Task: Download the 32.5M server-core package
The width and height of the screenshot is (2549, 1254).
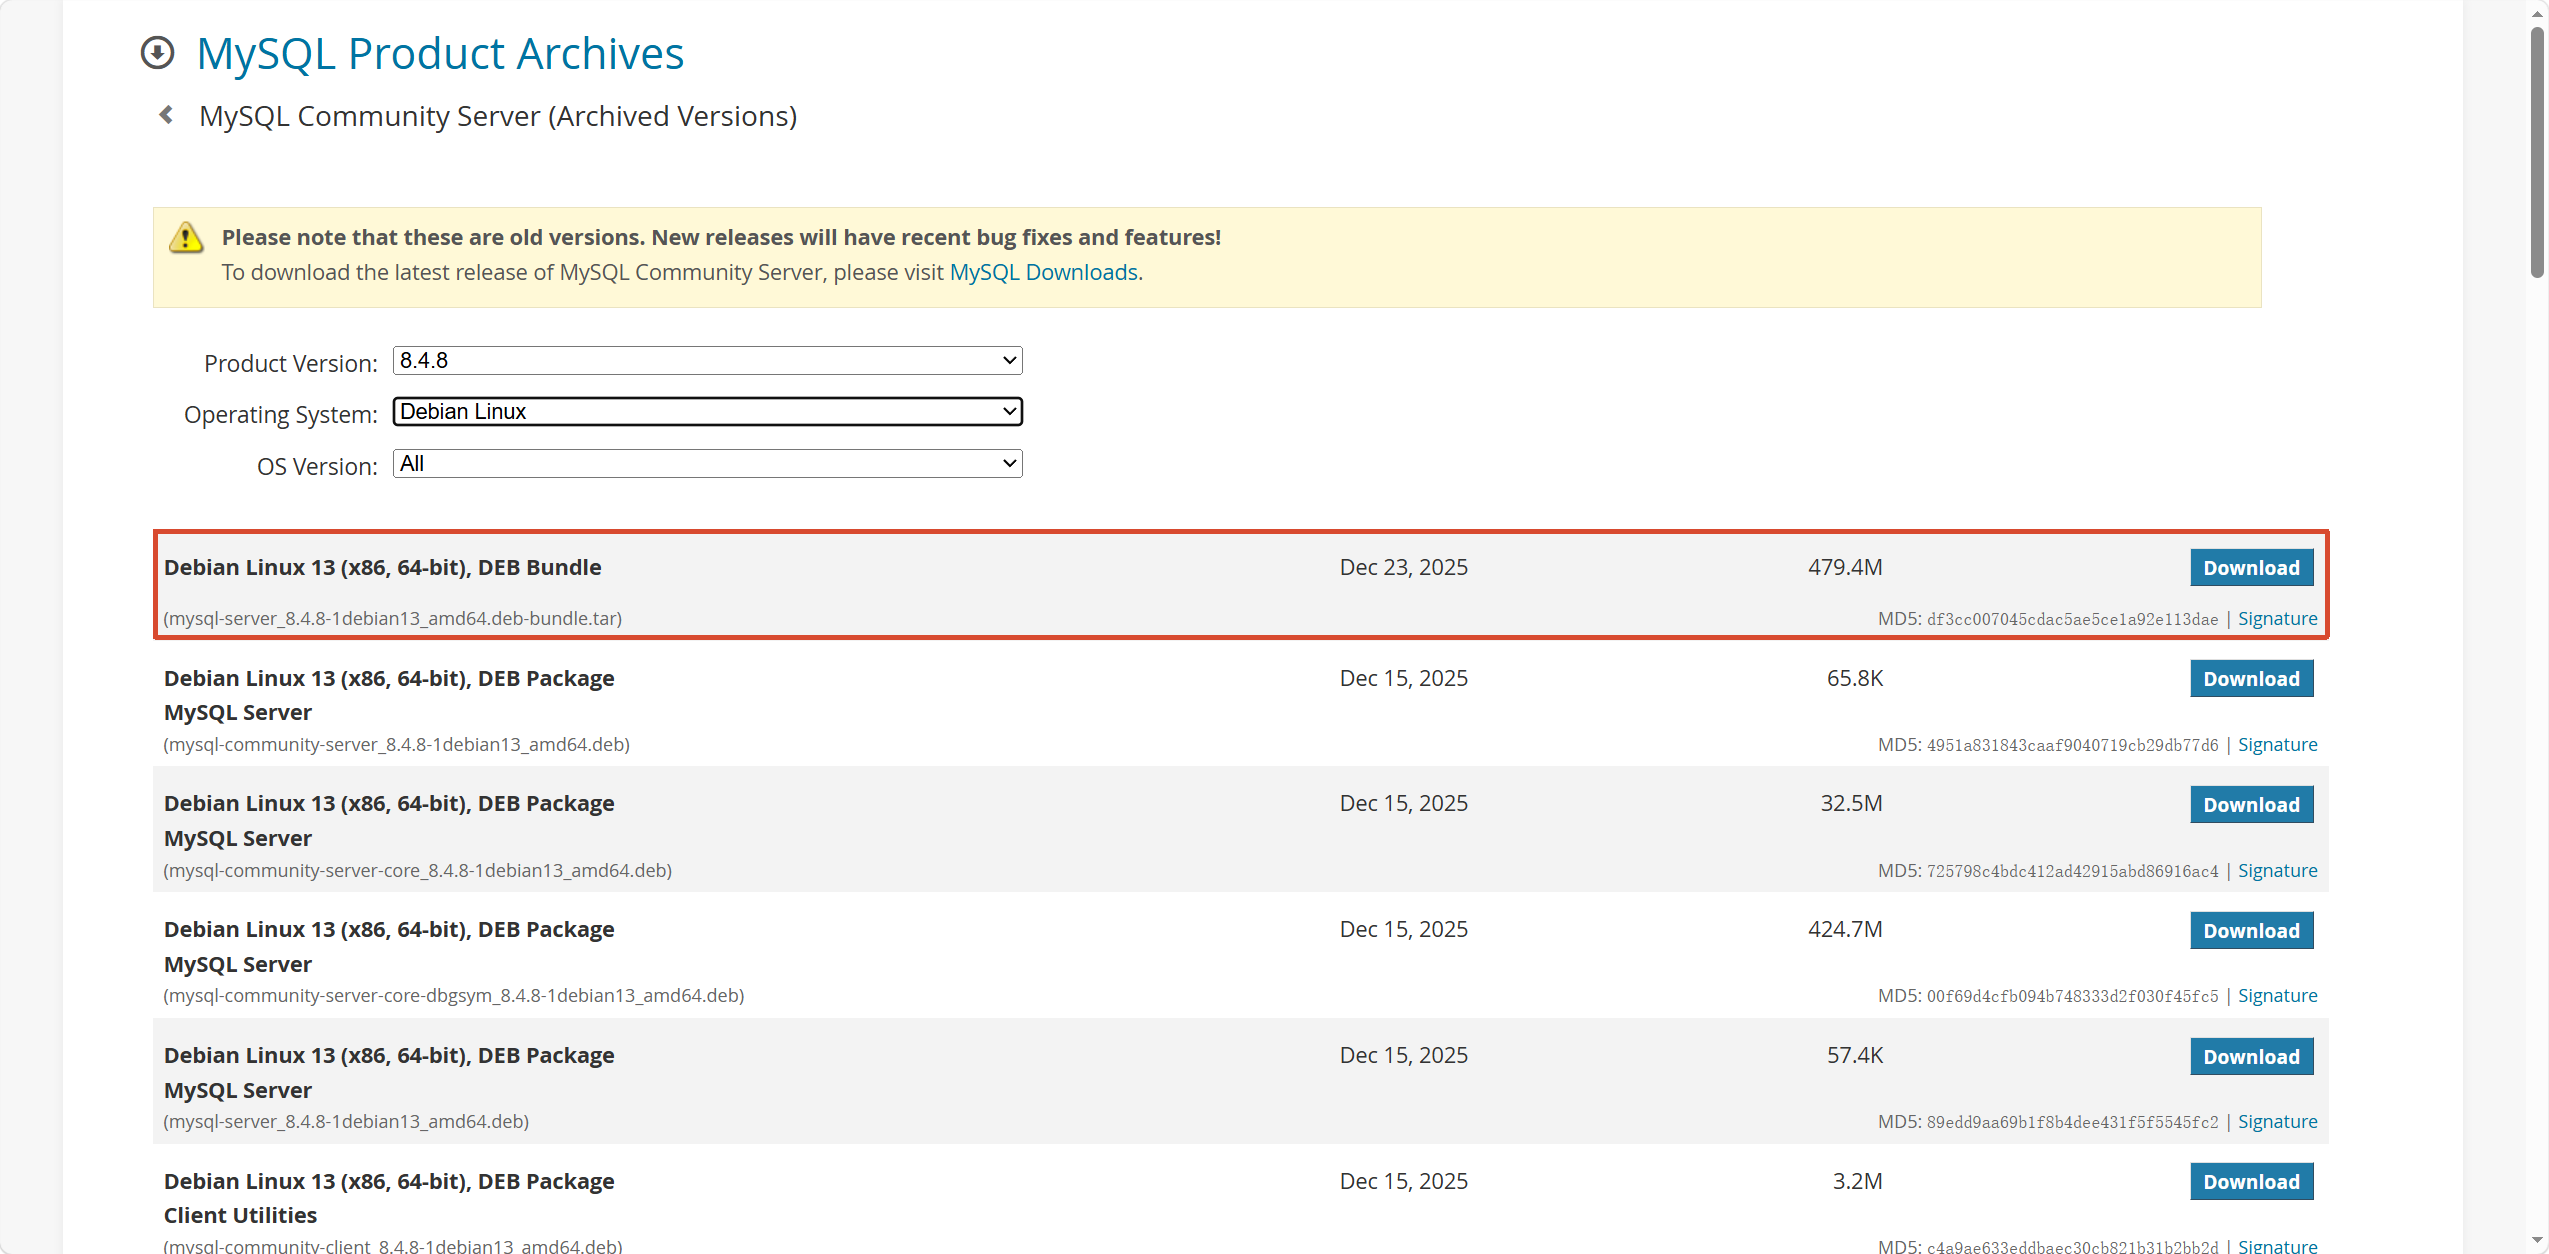Action: coord(2250,804)
